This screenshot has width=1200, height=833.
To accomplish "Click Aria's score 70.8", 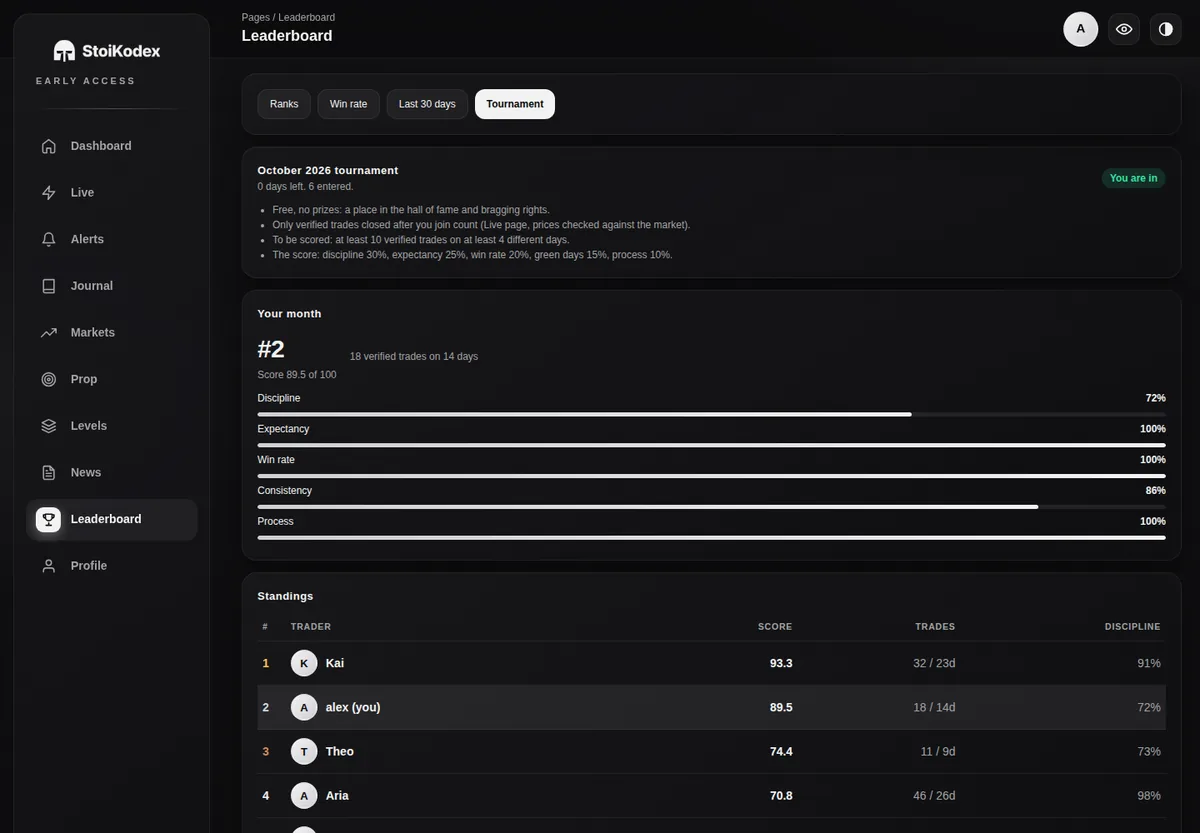I will pyautogui.click(x=781, y=796).
